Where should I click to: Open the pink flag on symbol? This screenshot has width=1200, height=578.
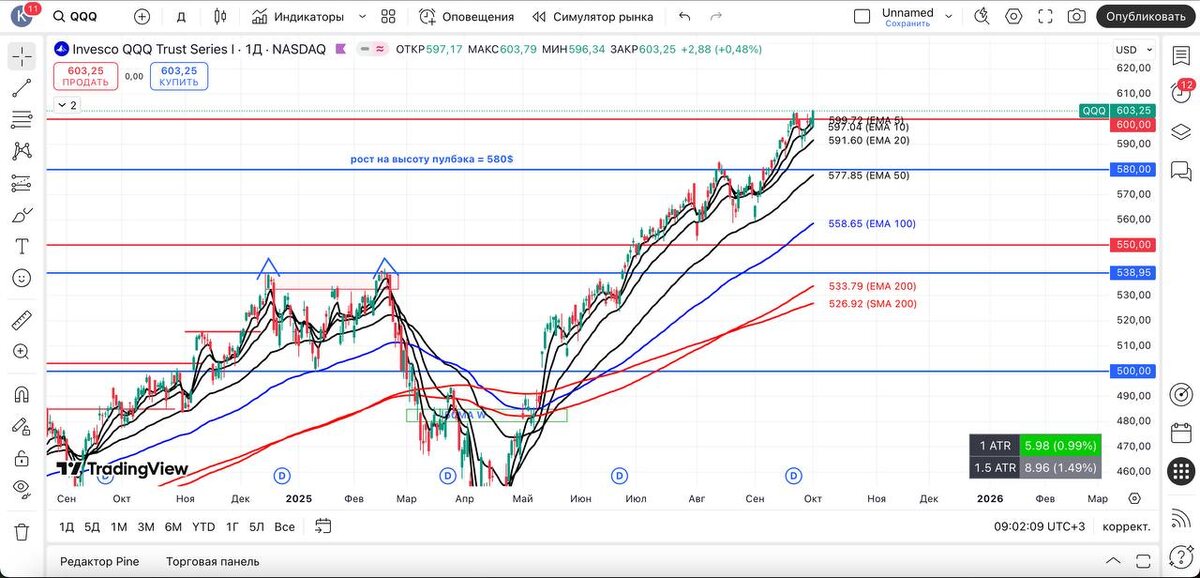click(x=342, y=49)
